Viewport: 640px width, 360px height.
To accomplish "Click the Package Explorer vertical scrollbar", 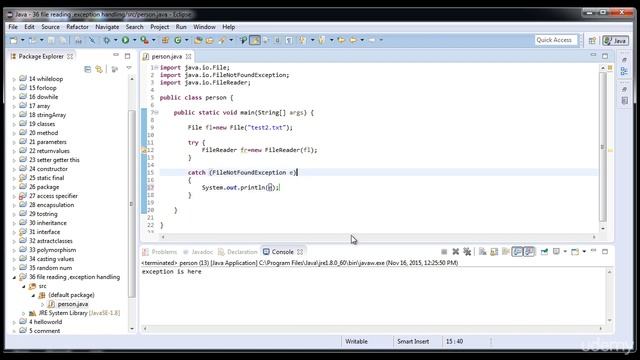I will pyautogui.click(x=131, y=204).
